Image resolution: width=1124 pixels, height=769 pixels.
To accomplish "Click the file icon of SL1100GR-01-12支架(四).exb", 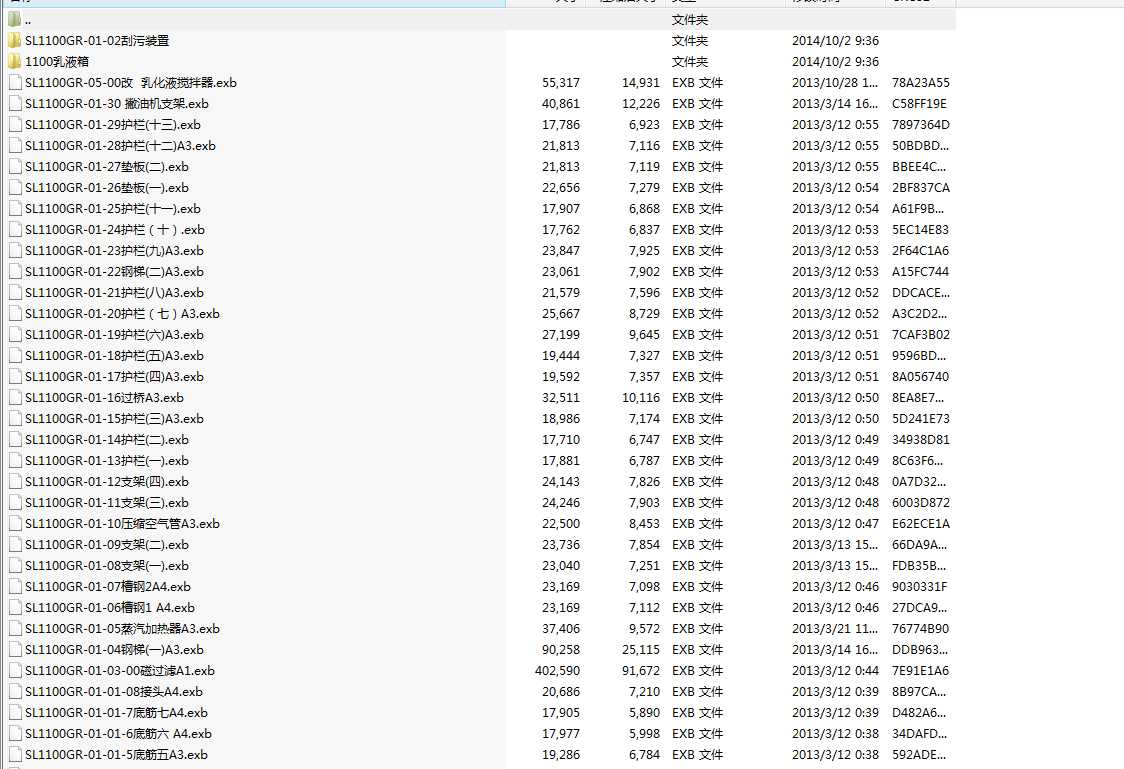I will (15, 482).
